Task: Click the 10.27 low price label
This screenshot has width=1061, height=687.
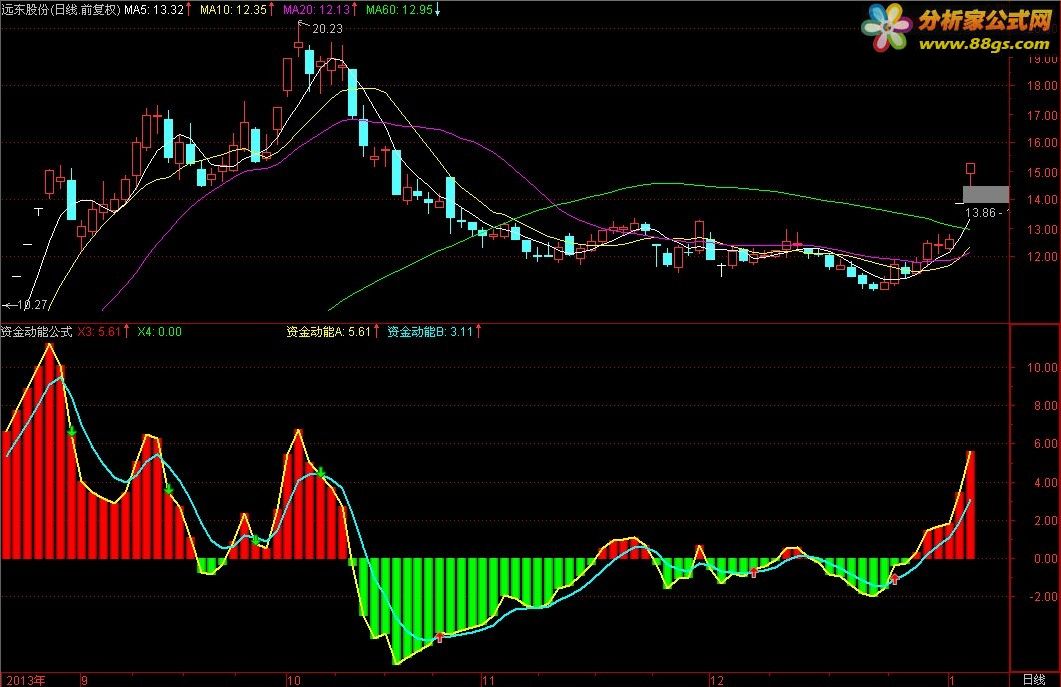Action: click(x=31, y=305)
